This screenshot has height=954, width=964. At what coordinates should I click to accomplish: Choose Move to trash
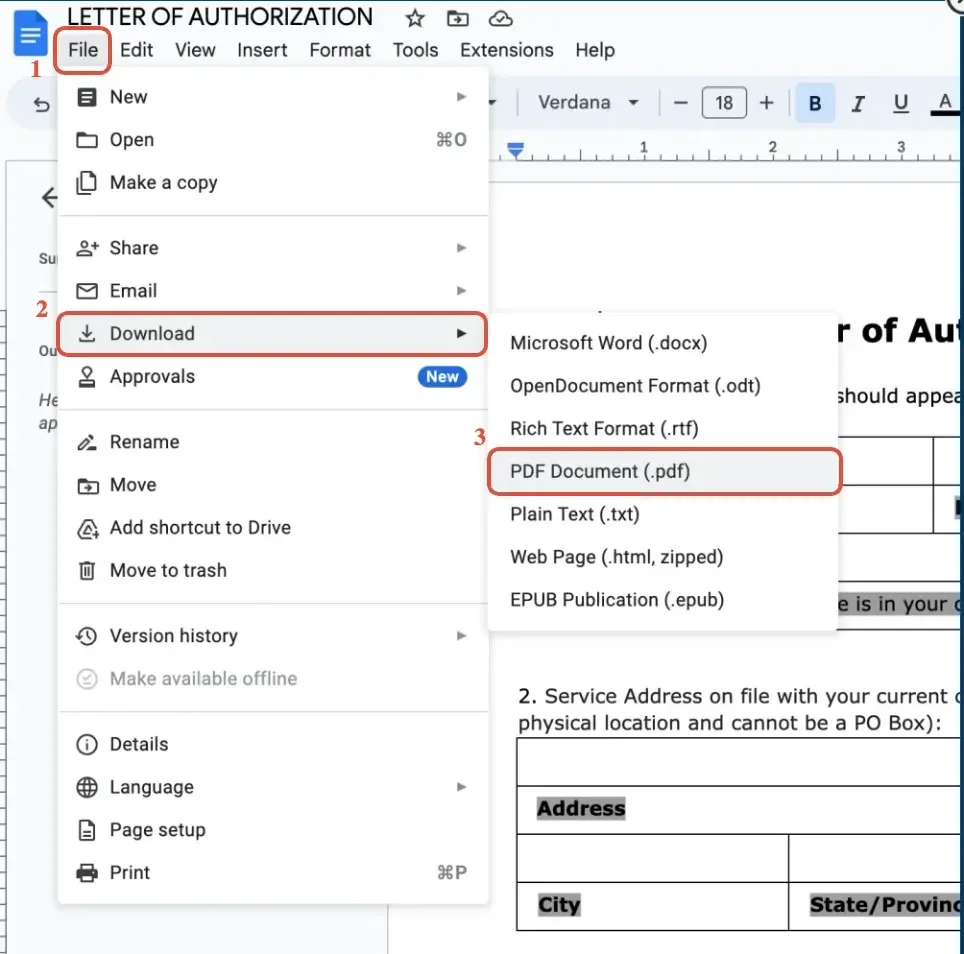pyautogui.click(x=273, y=570)
